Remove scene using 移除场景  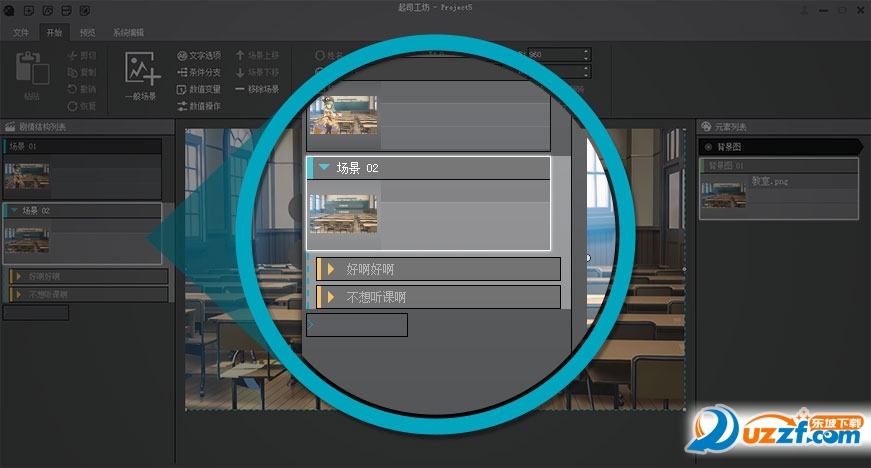257,89
